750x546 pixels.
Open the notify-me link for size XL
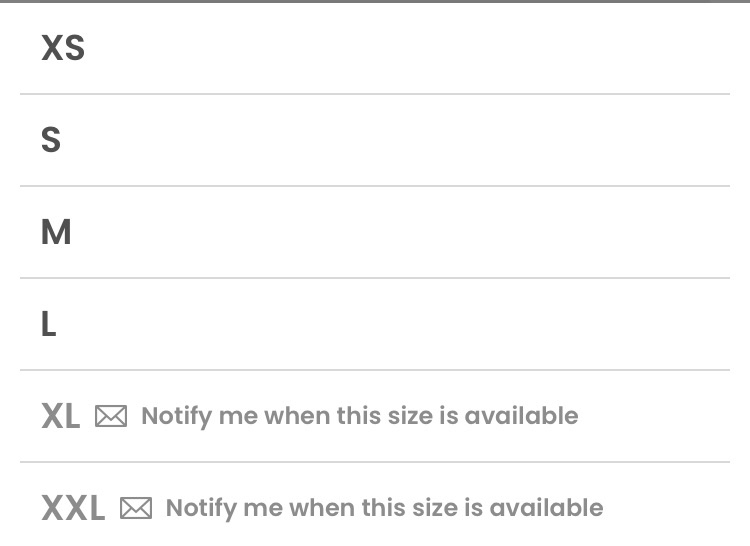point(360,416)
